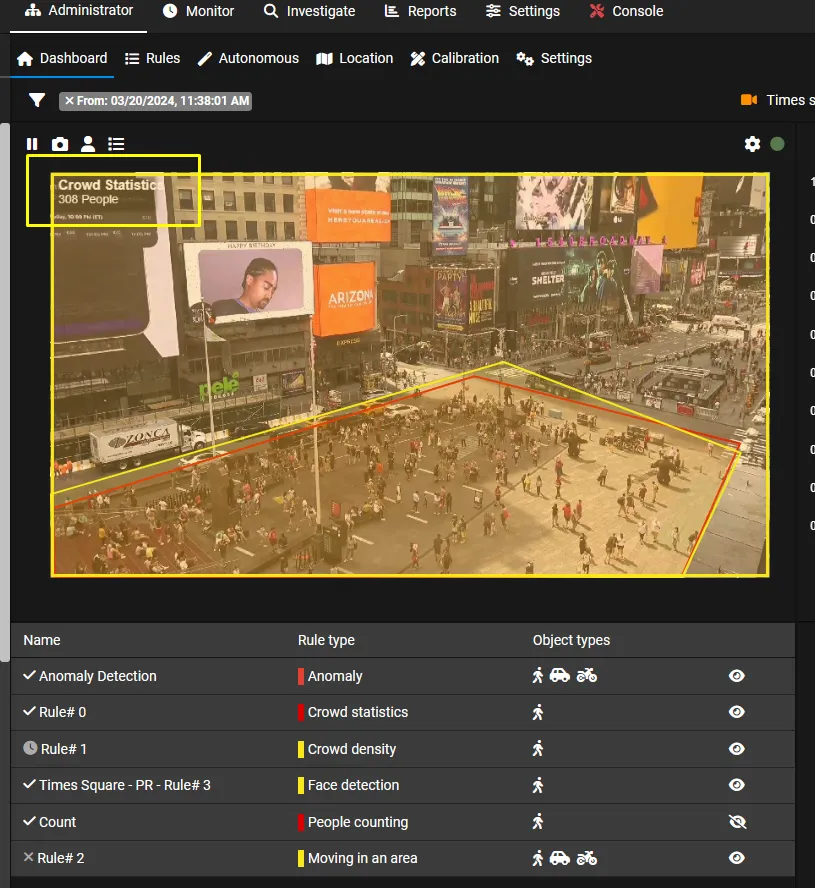Toggle visibility of Rule# 1
This screenshot has height=888, width=815.
coord(736,749)
